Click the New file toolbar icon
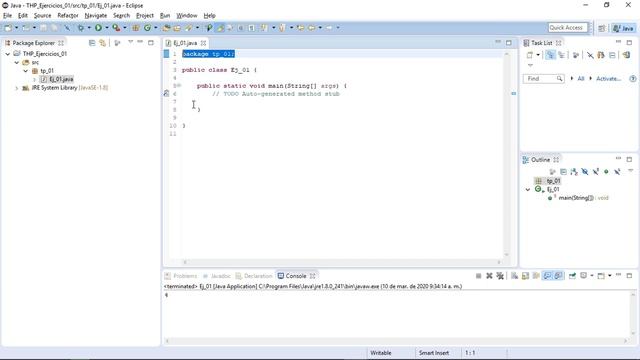This screenshot has width=640, height=360. coord(8,28)
